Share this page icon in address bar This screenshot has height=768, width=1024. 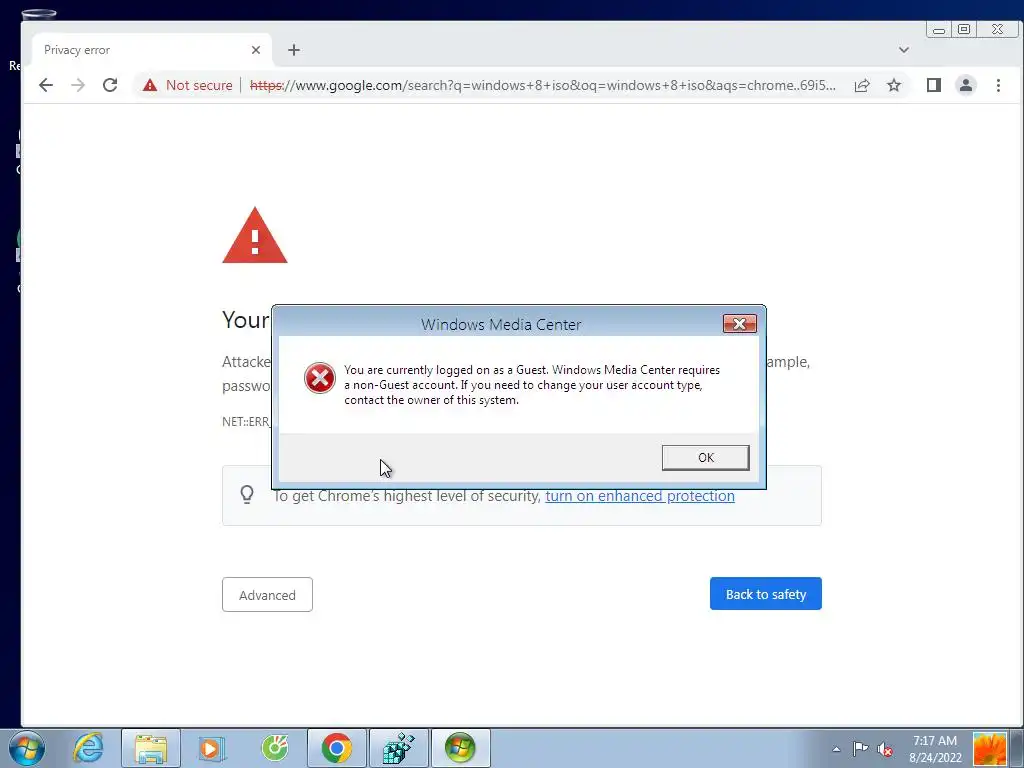click(x=862, y=85)
